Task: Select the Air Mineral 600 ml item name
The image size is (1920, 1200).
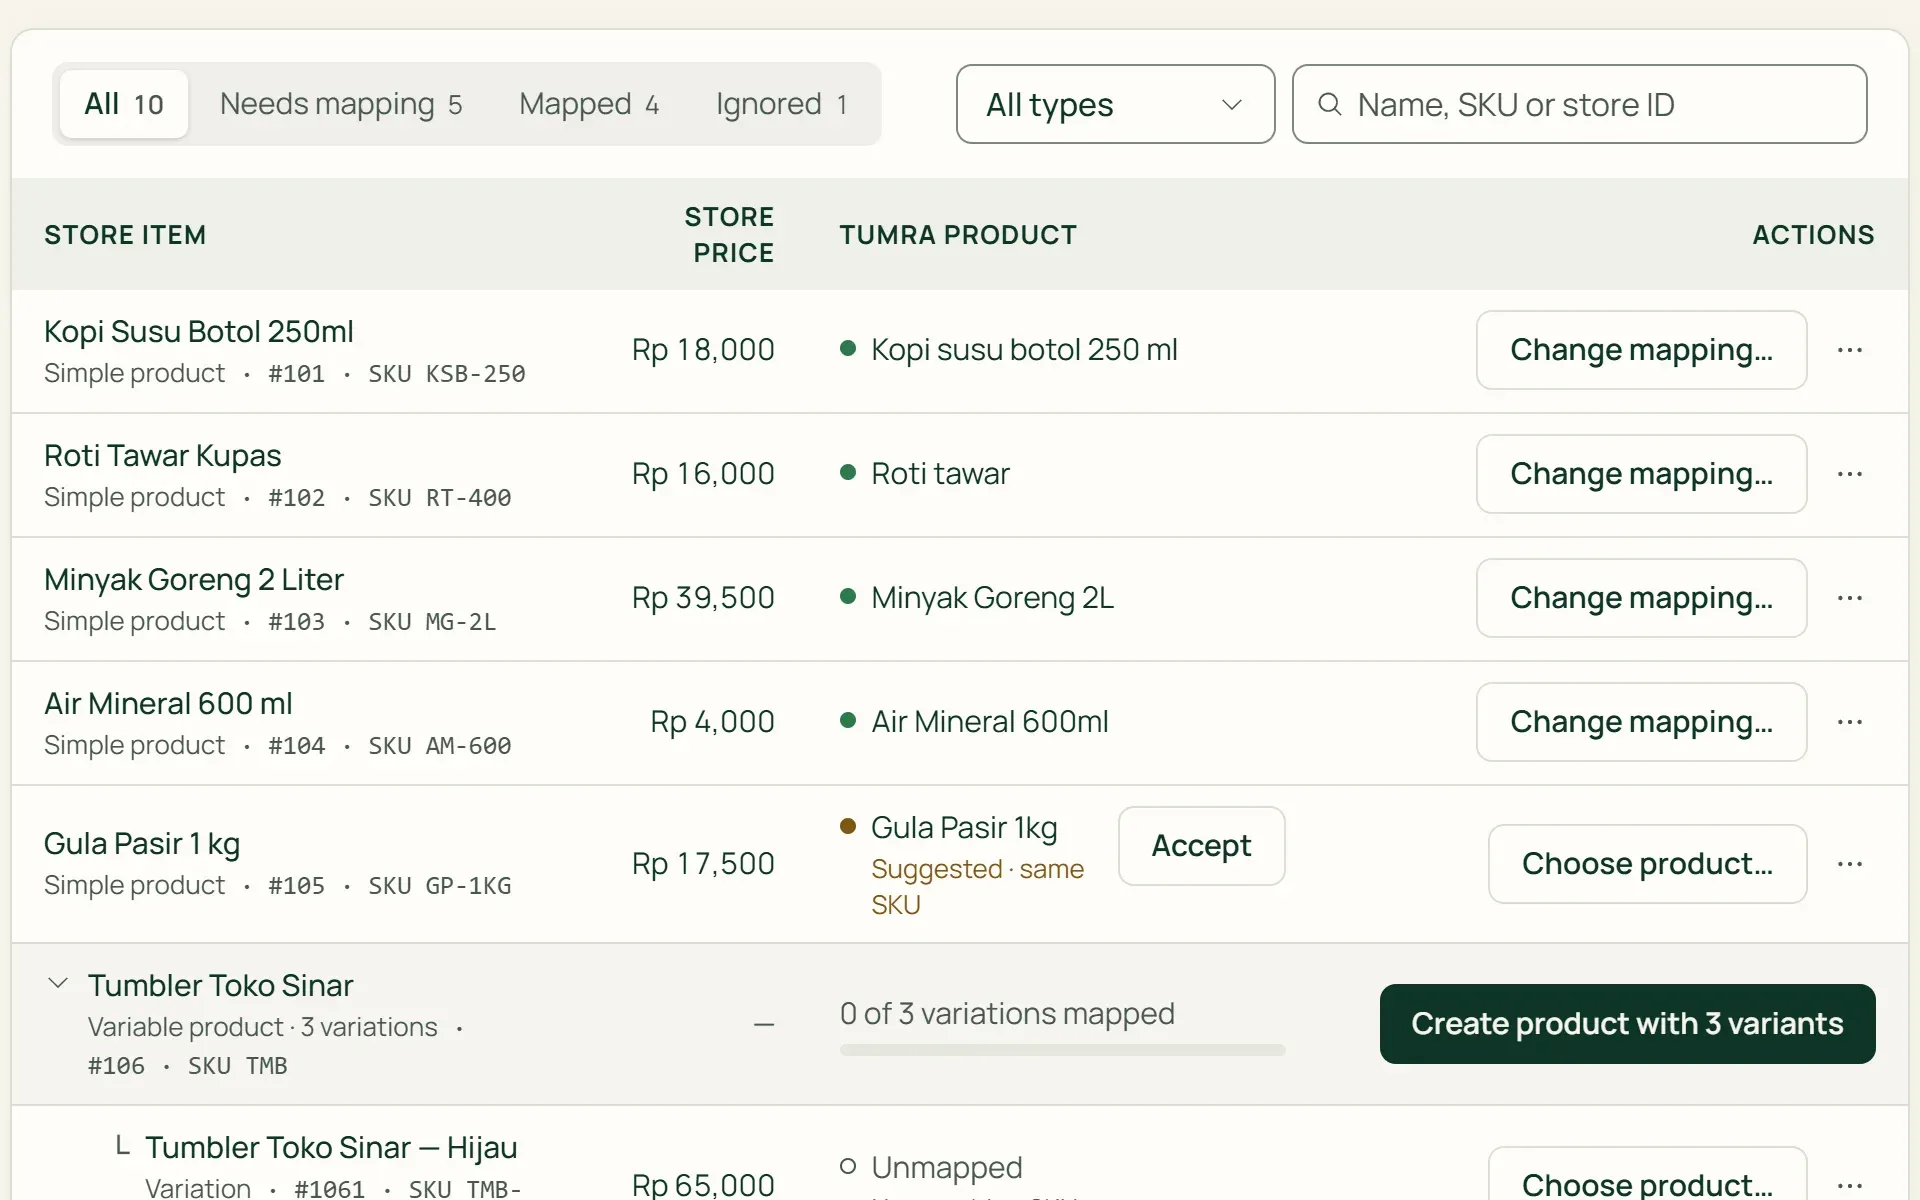Action: coord(168,704)
